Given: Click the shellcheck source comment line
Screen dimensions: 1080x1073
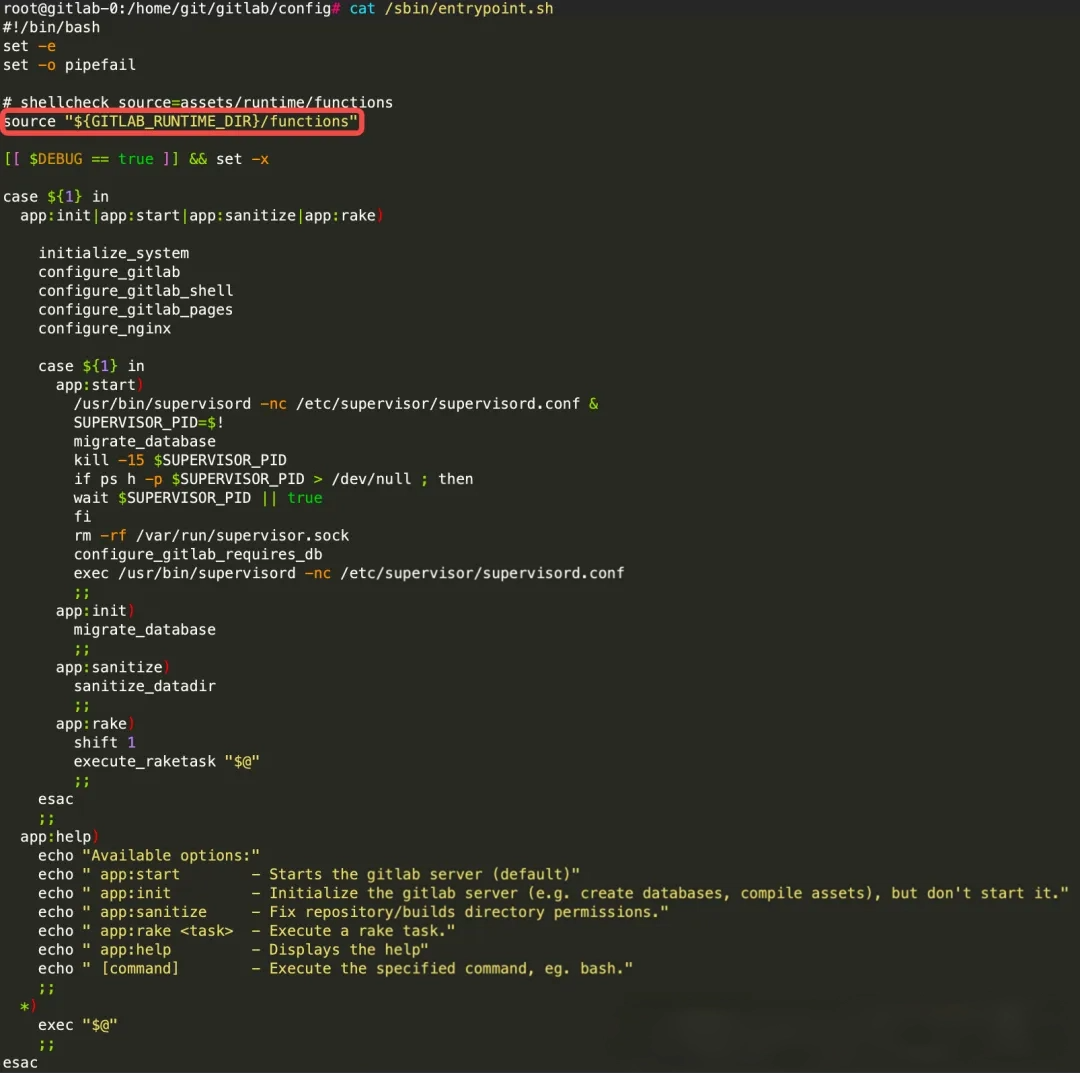Looking at the screenshot, I should (198, 102).
